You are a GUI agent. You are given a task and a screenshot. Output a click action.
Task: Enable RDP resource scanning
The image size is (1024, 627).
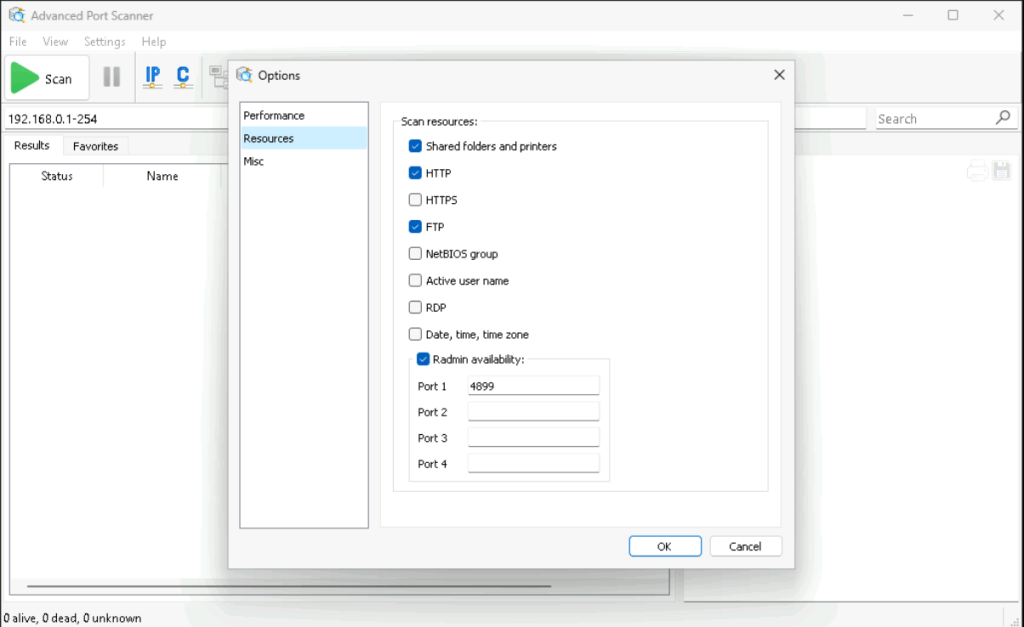416,308
